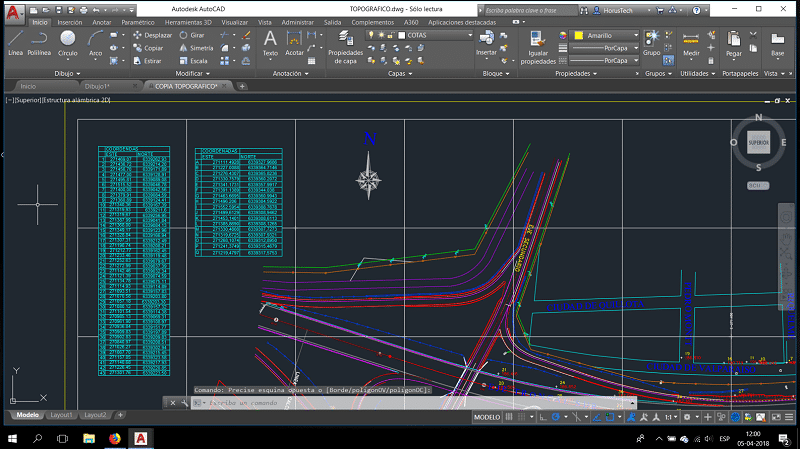This screenshot has height=449, width=800.
Task: Click HorusTech account sign-in button
Action: (617, 10)
